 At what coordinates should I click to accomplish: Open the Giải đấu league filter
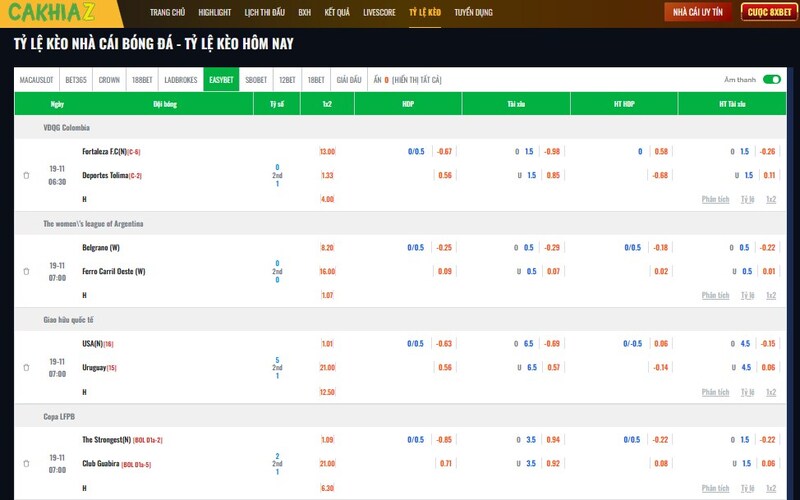[x=348, y=80]
